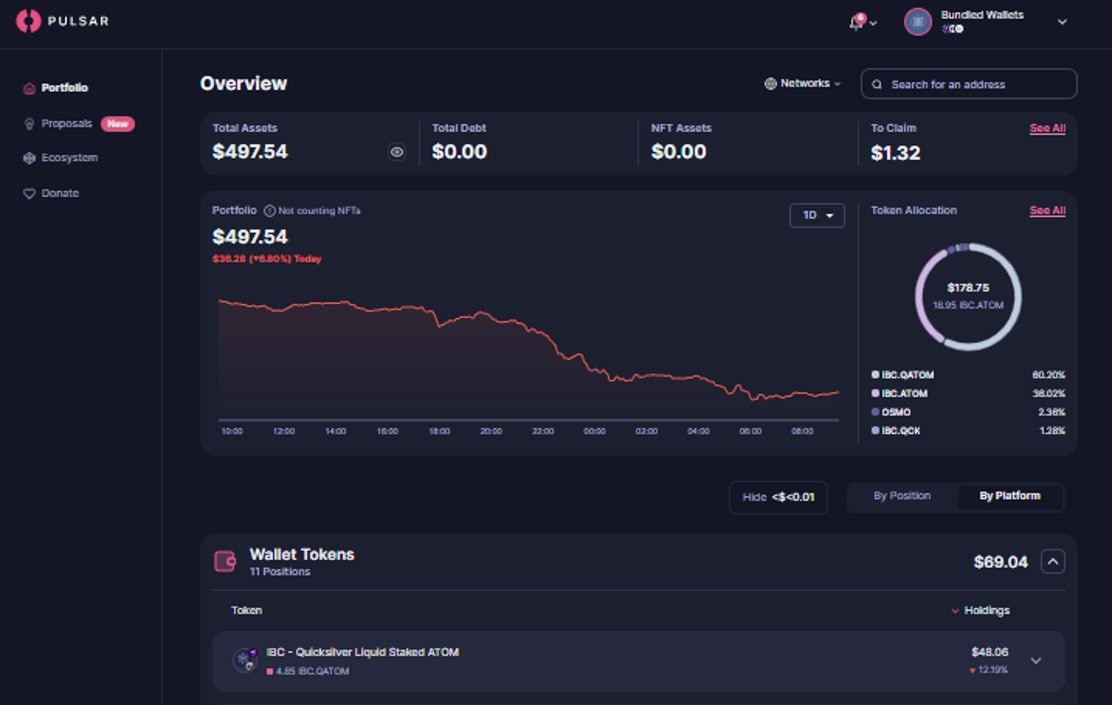1112x705 pixels.
Task: Click the wallet icon beside Wallet Tokens
Action: [x=222, y=561]
